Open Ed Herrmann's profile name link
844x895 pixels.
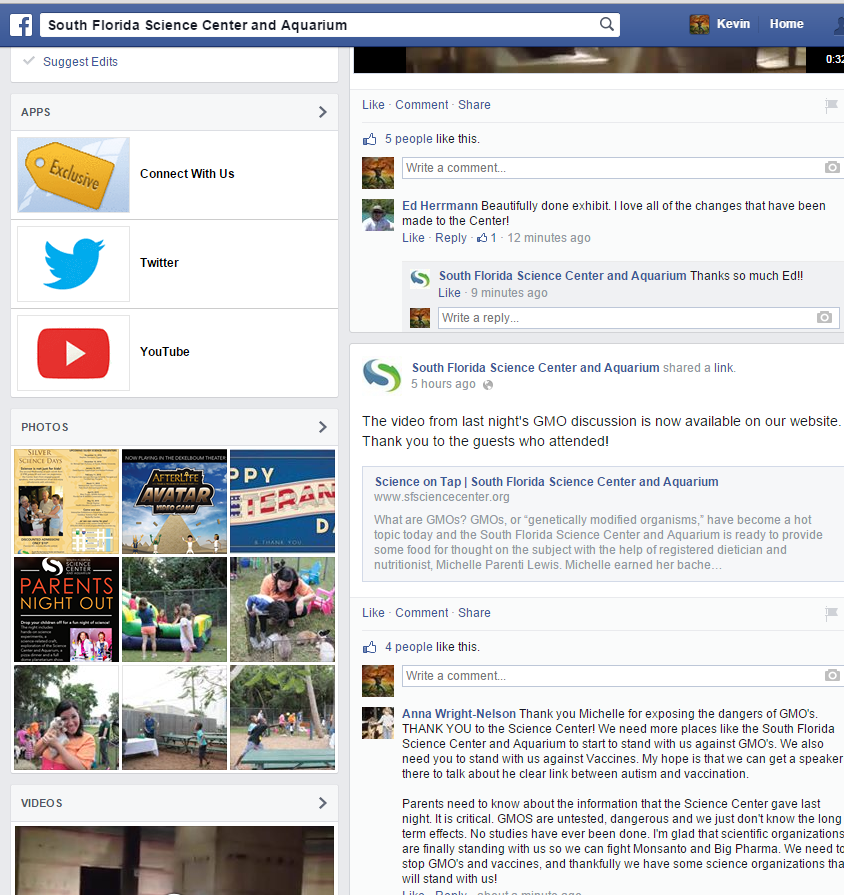coord(440,205)
